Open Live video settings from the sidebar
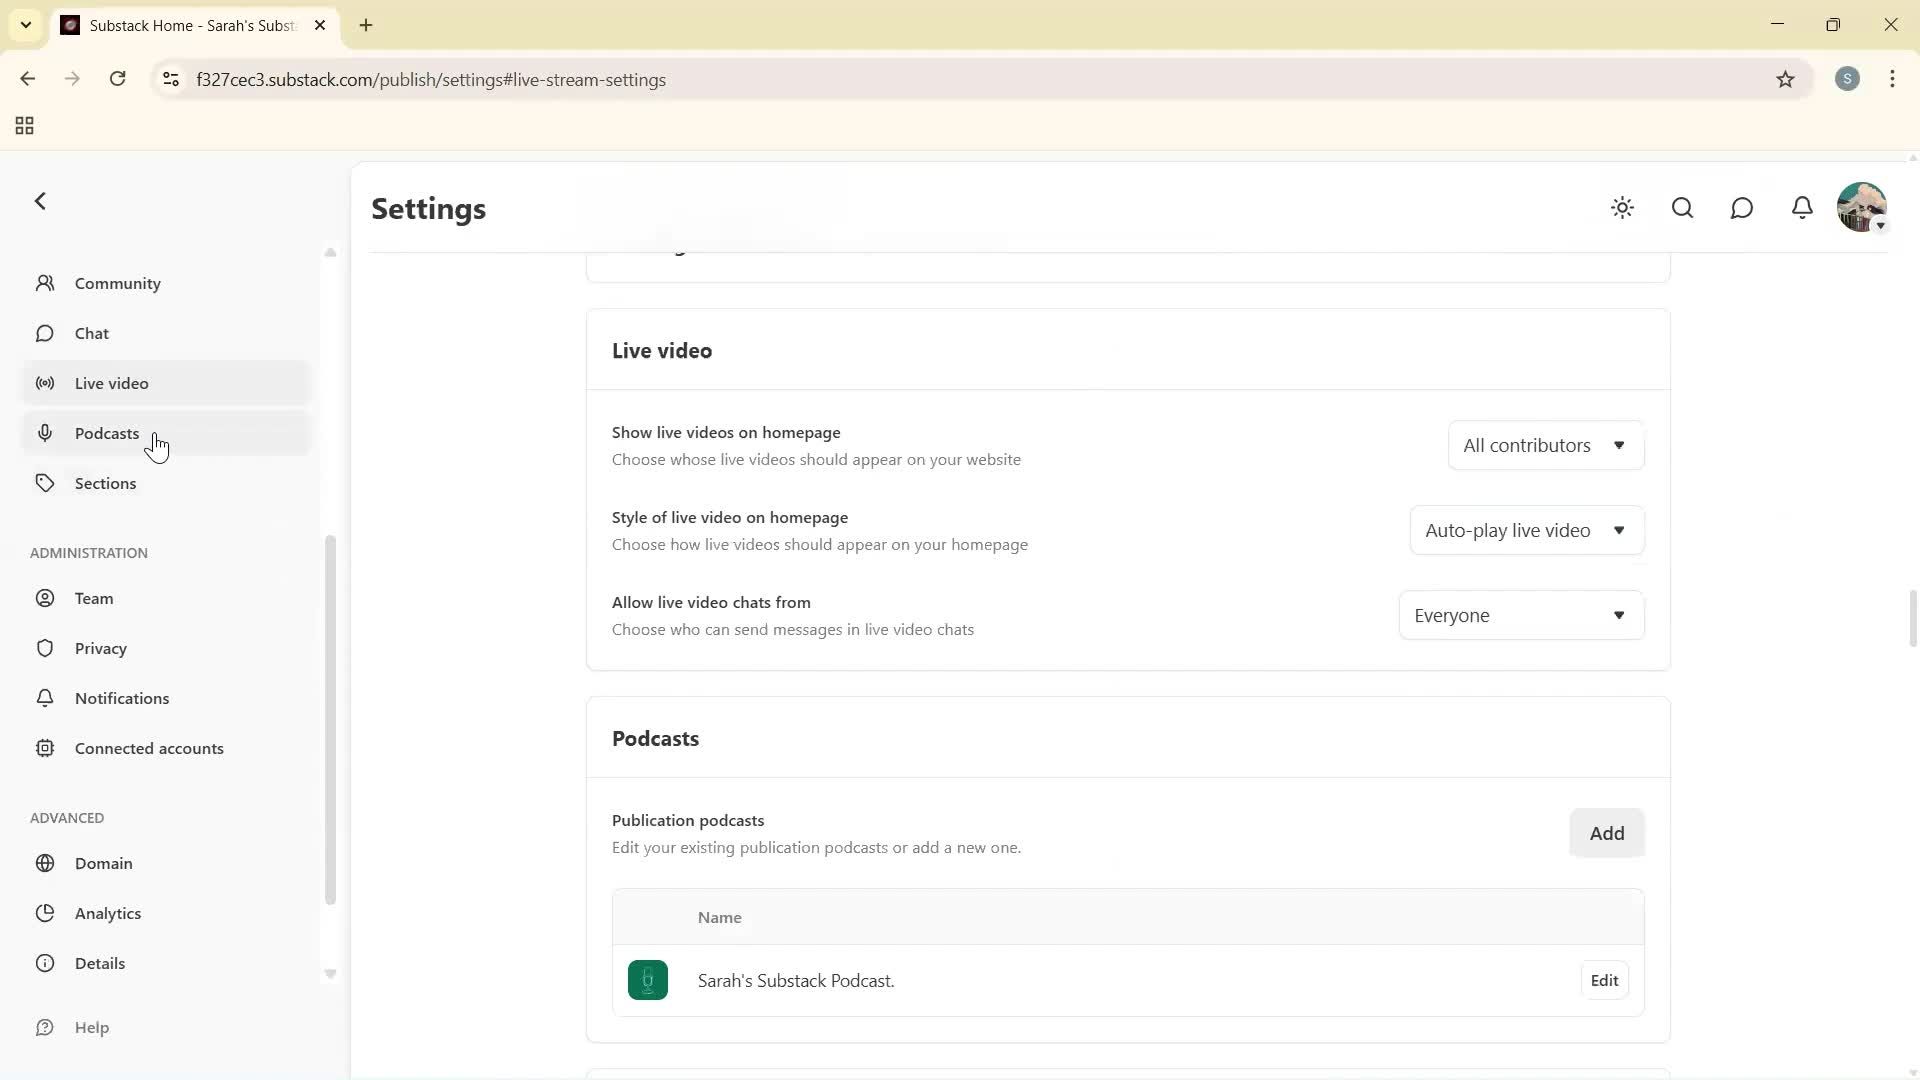This screenshot has width=1920, height=1080. [x=113, y=383]
